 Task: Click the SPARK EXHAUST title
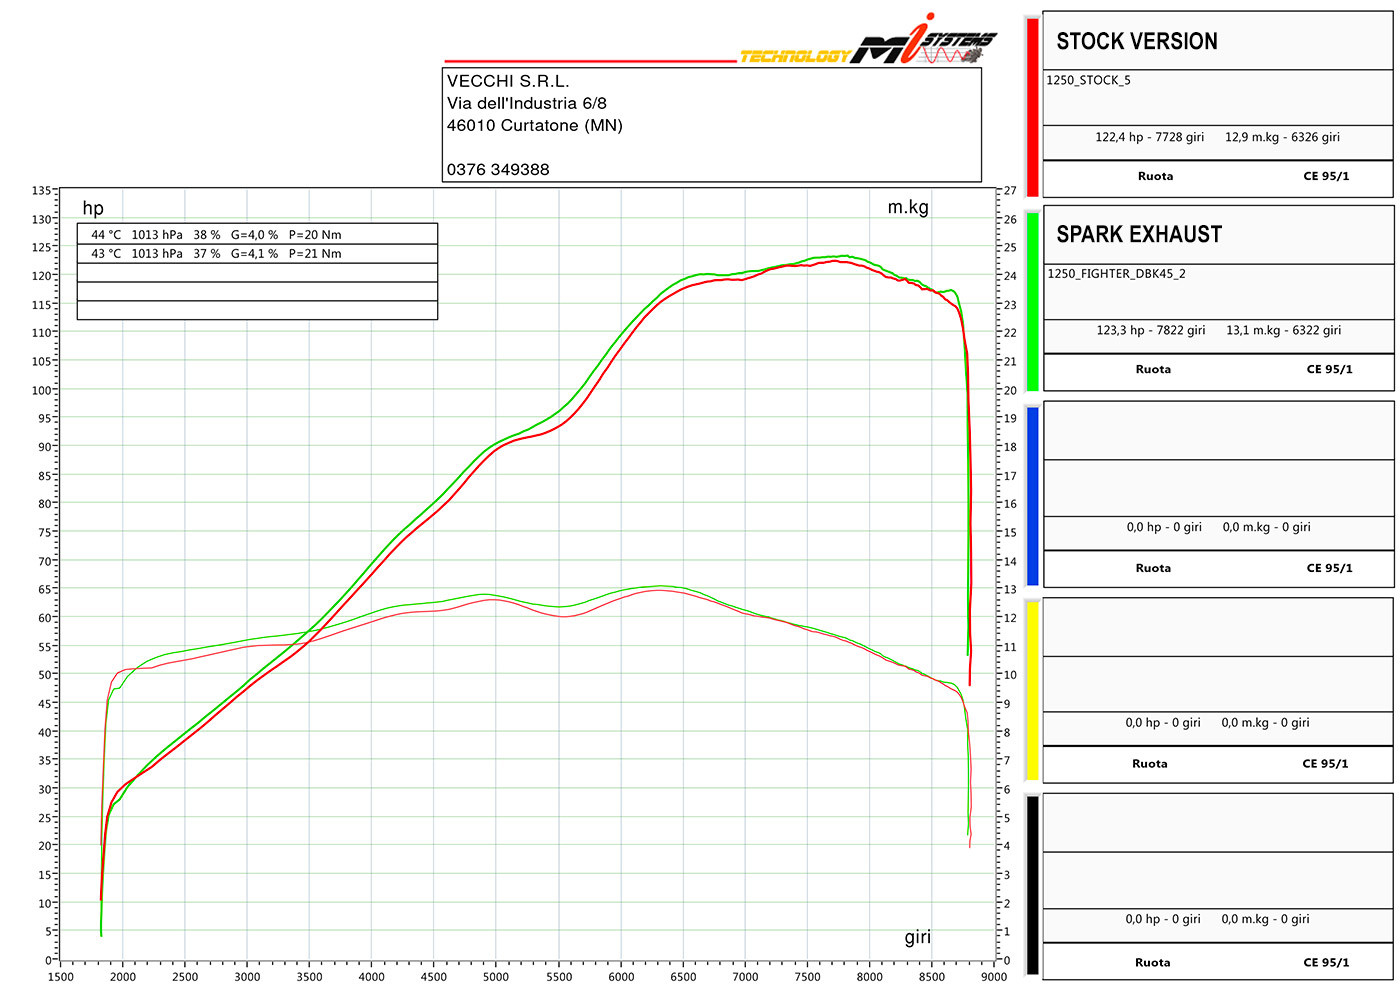[1139, 235]
